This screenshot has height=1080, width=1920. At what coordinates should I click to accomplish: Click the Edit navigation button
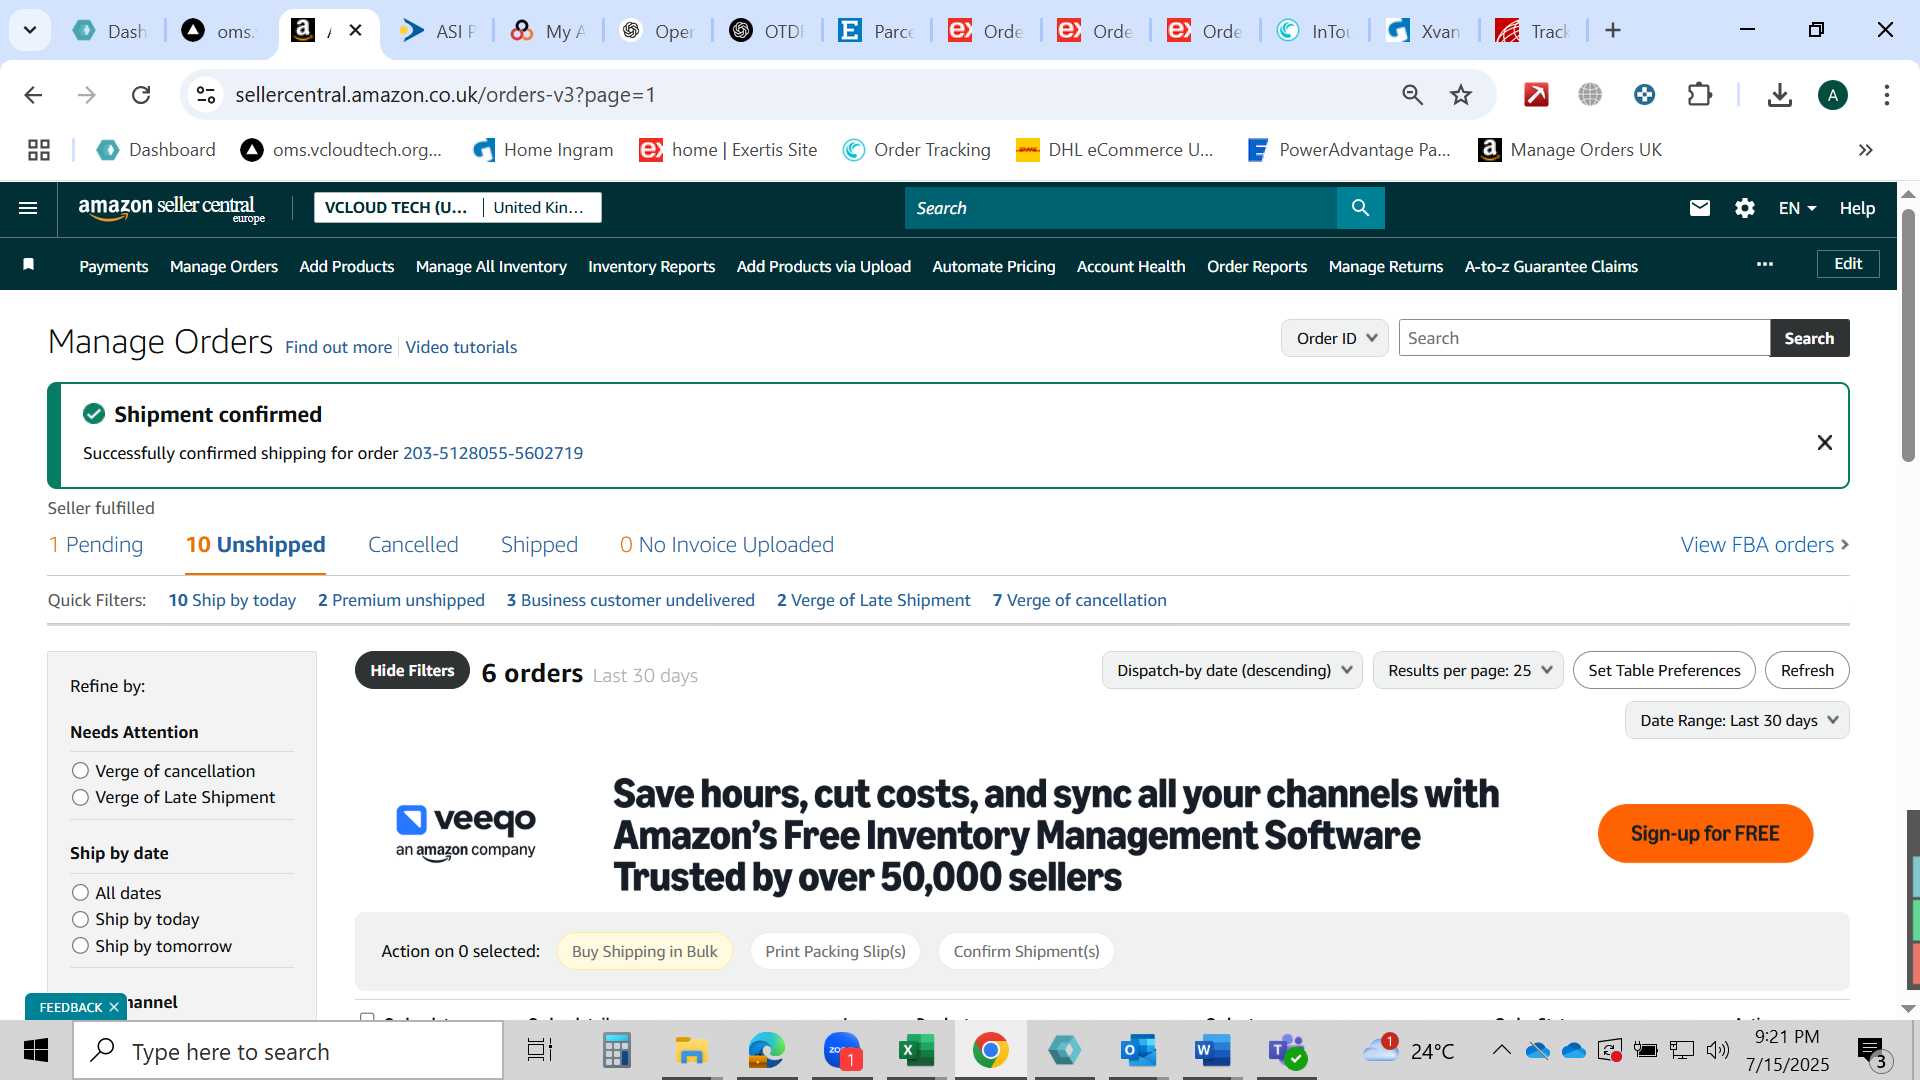tap(1848, 264)
